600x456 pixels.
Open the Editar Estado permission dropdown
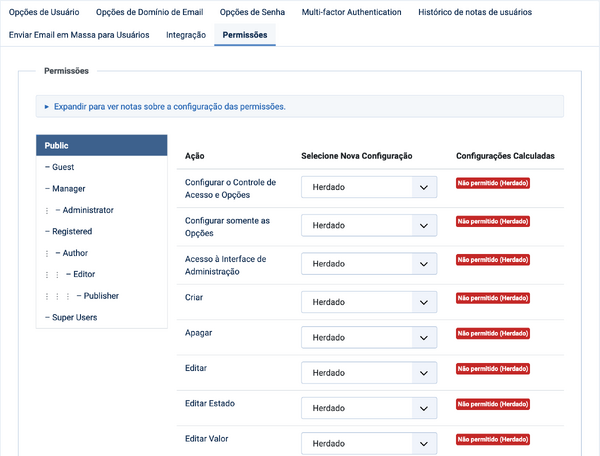[x=369, y=408]
